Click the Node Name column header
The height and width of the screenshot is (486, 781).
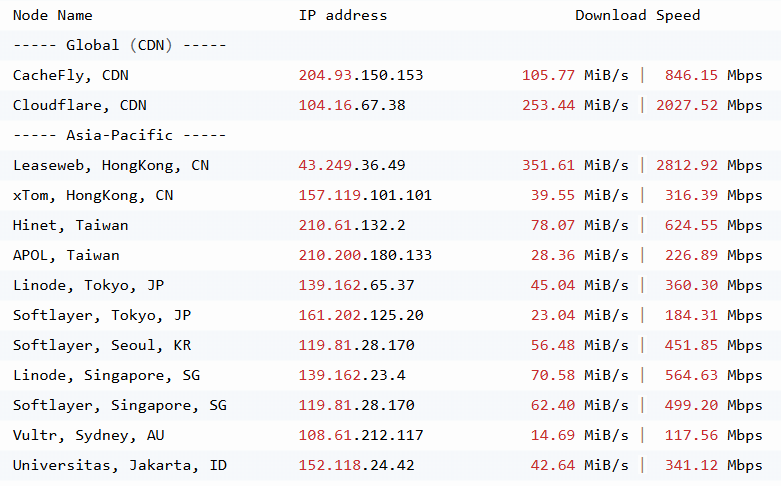click(52, 15)
